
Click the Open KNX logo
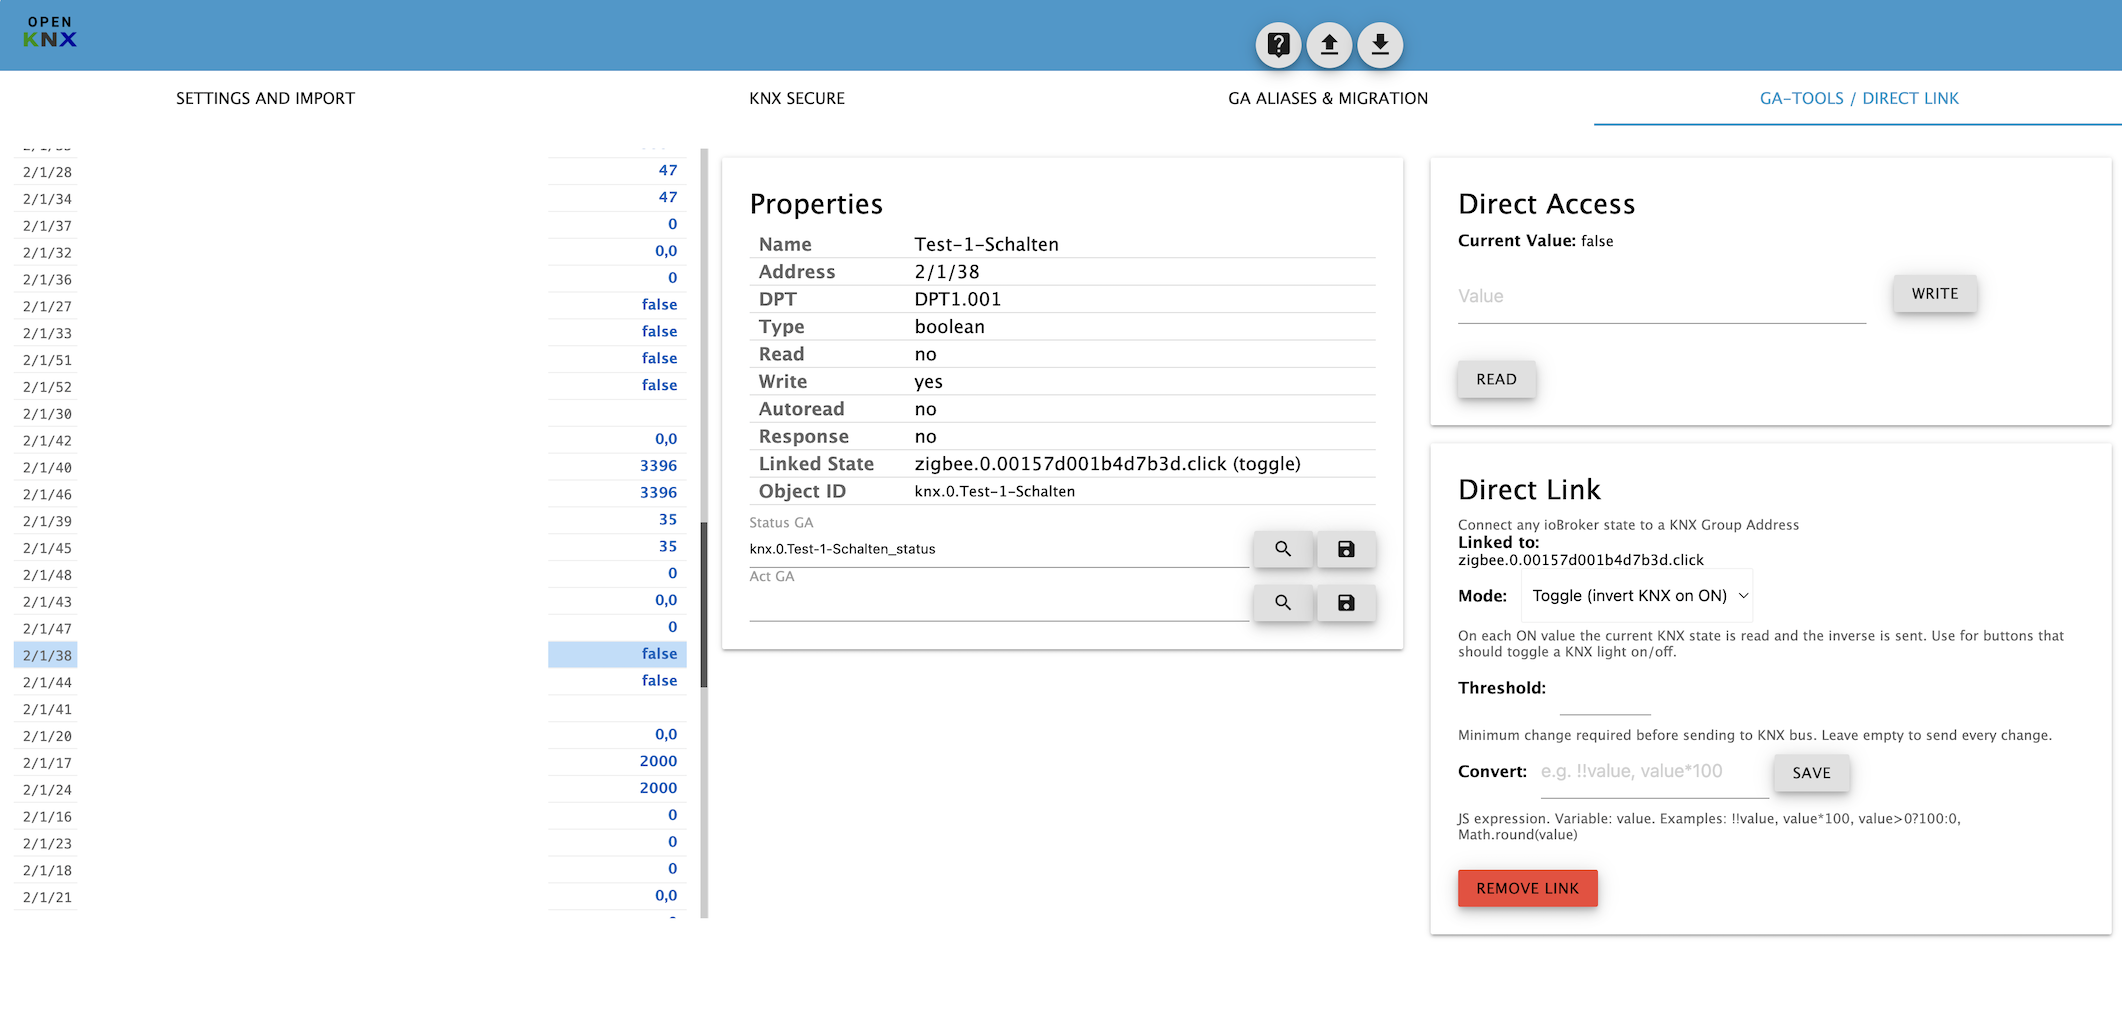50,33
